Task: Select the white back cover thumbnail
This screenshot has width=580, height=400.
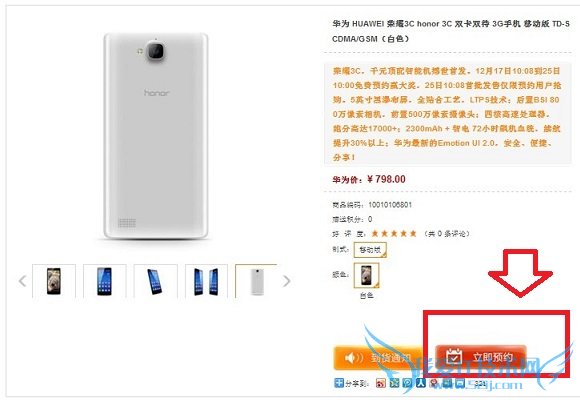Action: [x=256, y=281]
